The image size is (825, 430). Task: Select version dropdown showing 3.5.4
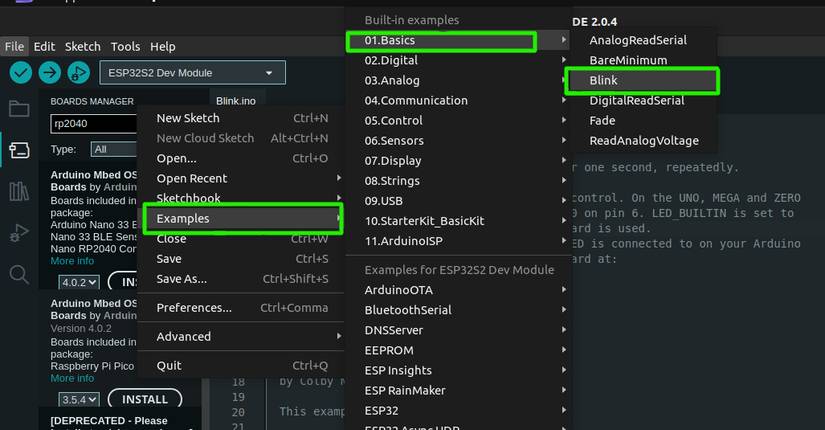[x=78, y=399]
